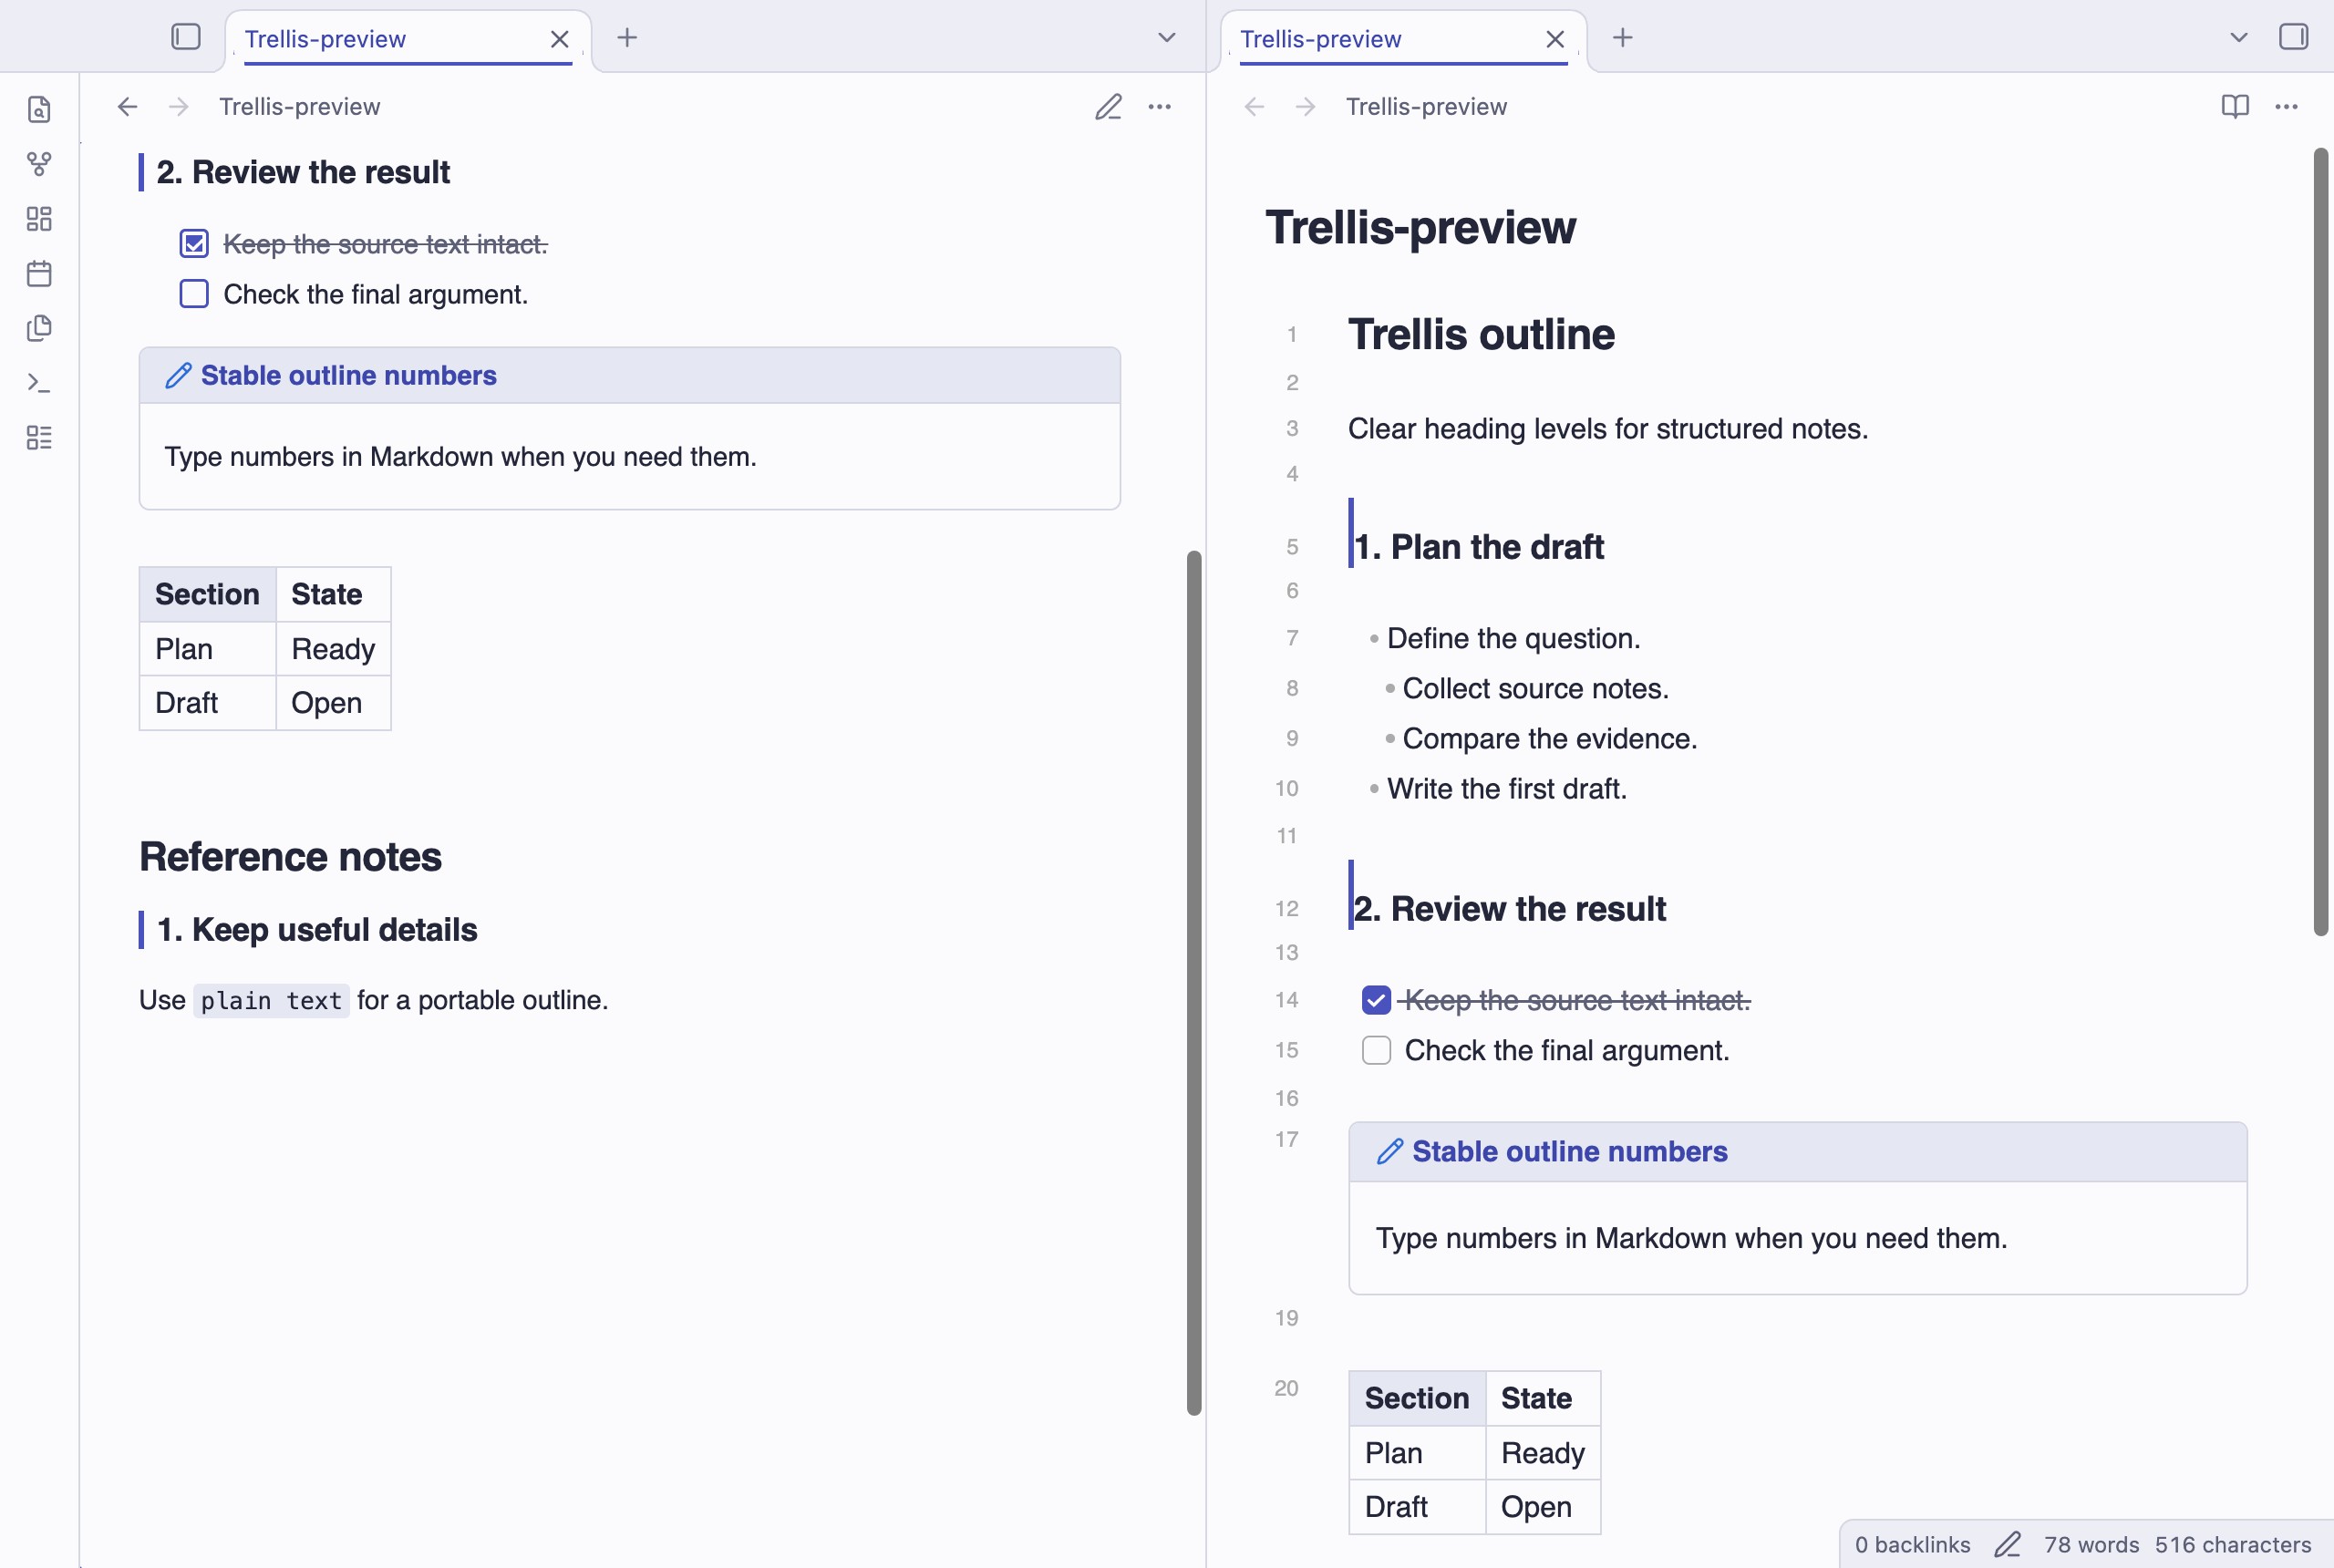Uncheck 'Keep the source text intact' in right pane
2334x1568 pixels.
click(1376, 1000)
